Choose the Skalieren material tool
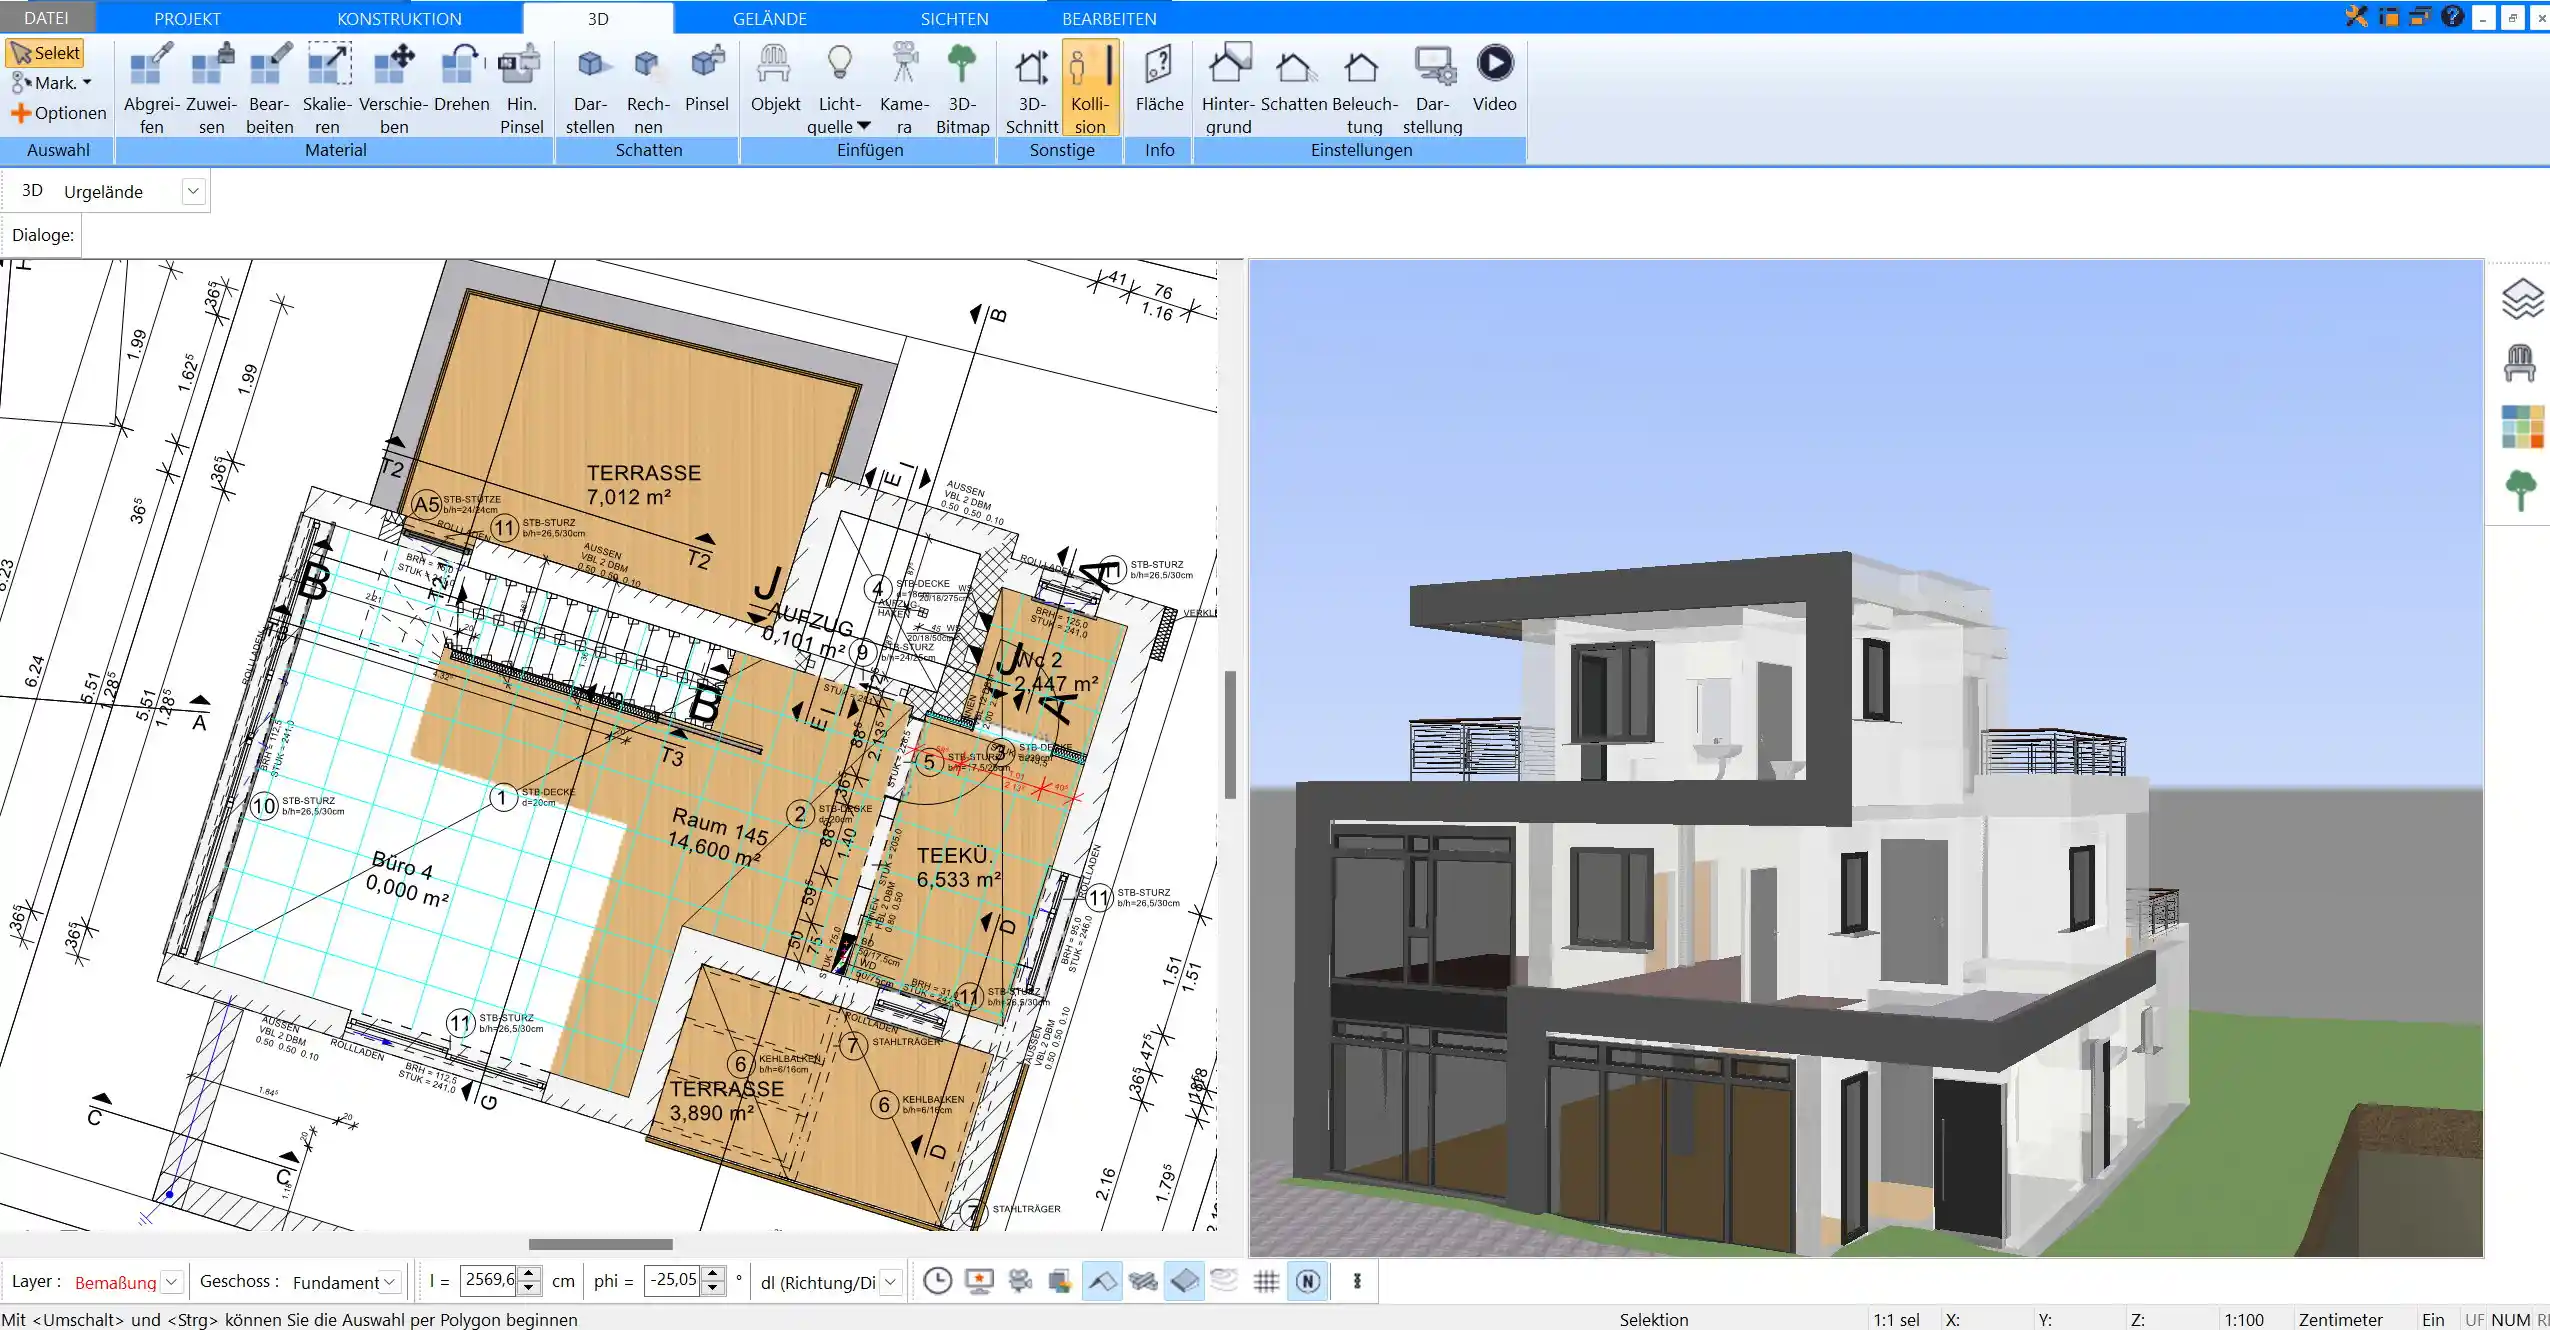The image size is (2550, 1330). (x=328, y=88)
